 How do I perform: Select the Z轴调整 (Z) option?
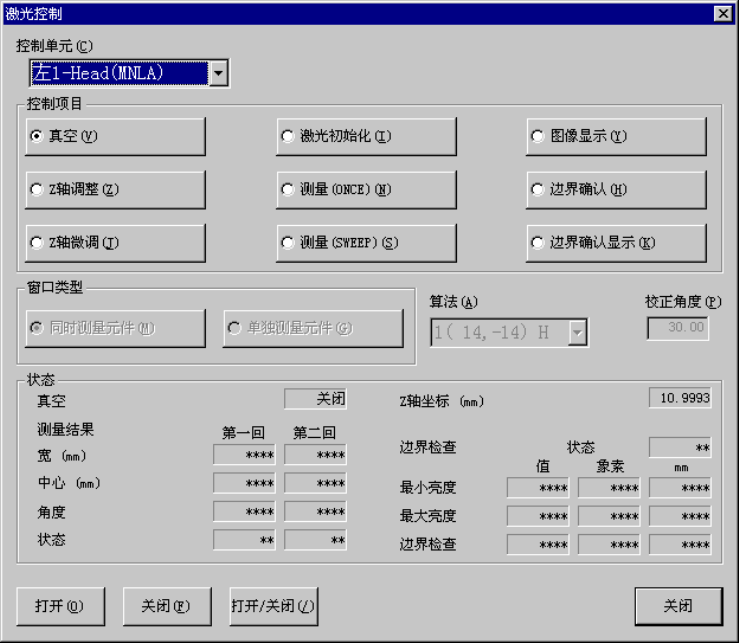pyautogui.click(x=115, y=190)
